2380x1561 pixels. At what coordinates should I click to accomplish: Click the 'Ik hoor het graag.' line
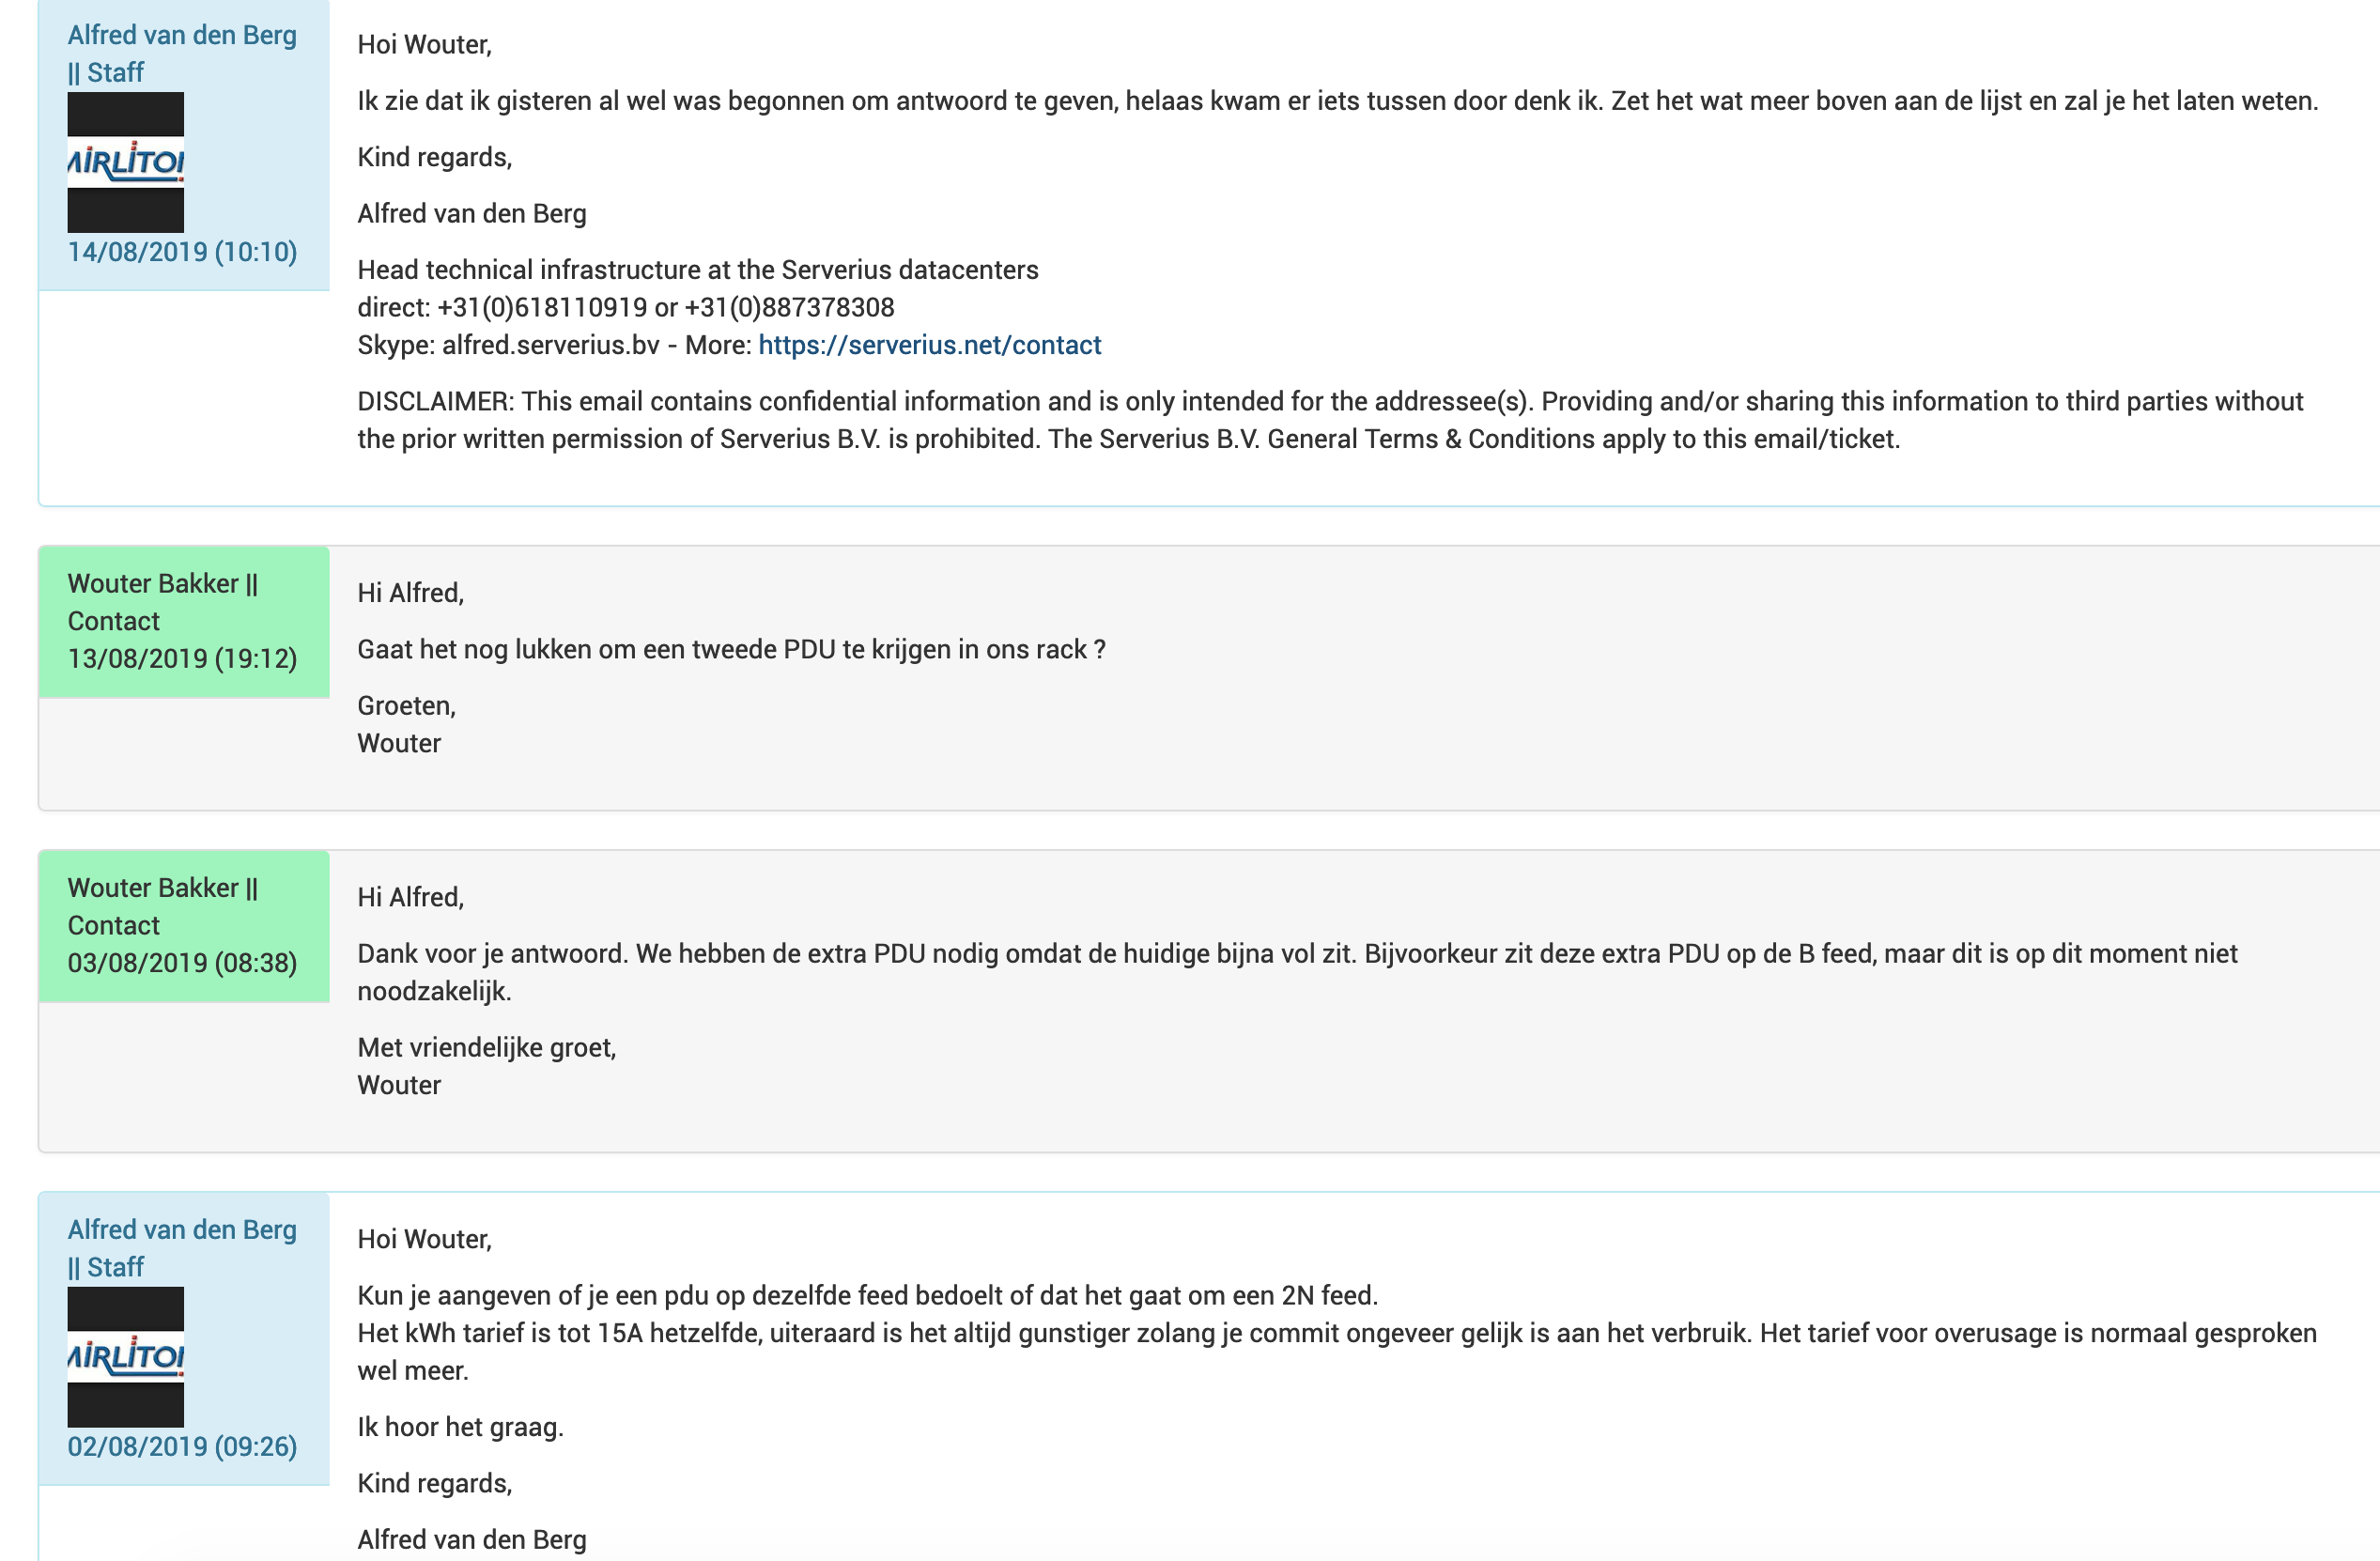point(460,1427)
